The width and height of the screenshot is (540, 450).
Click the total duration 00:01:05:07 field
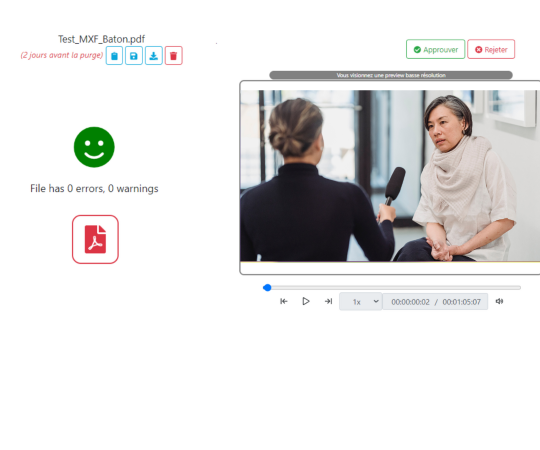tap(461, 302)
